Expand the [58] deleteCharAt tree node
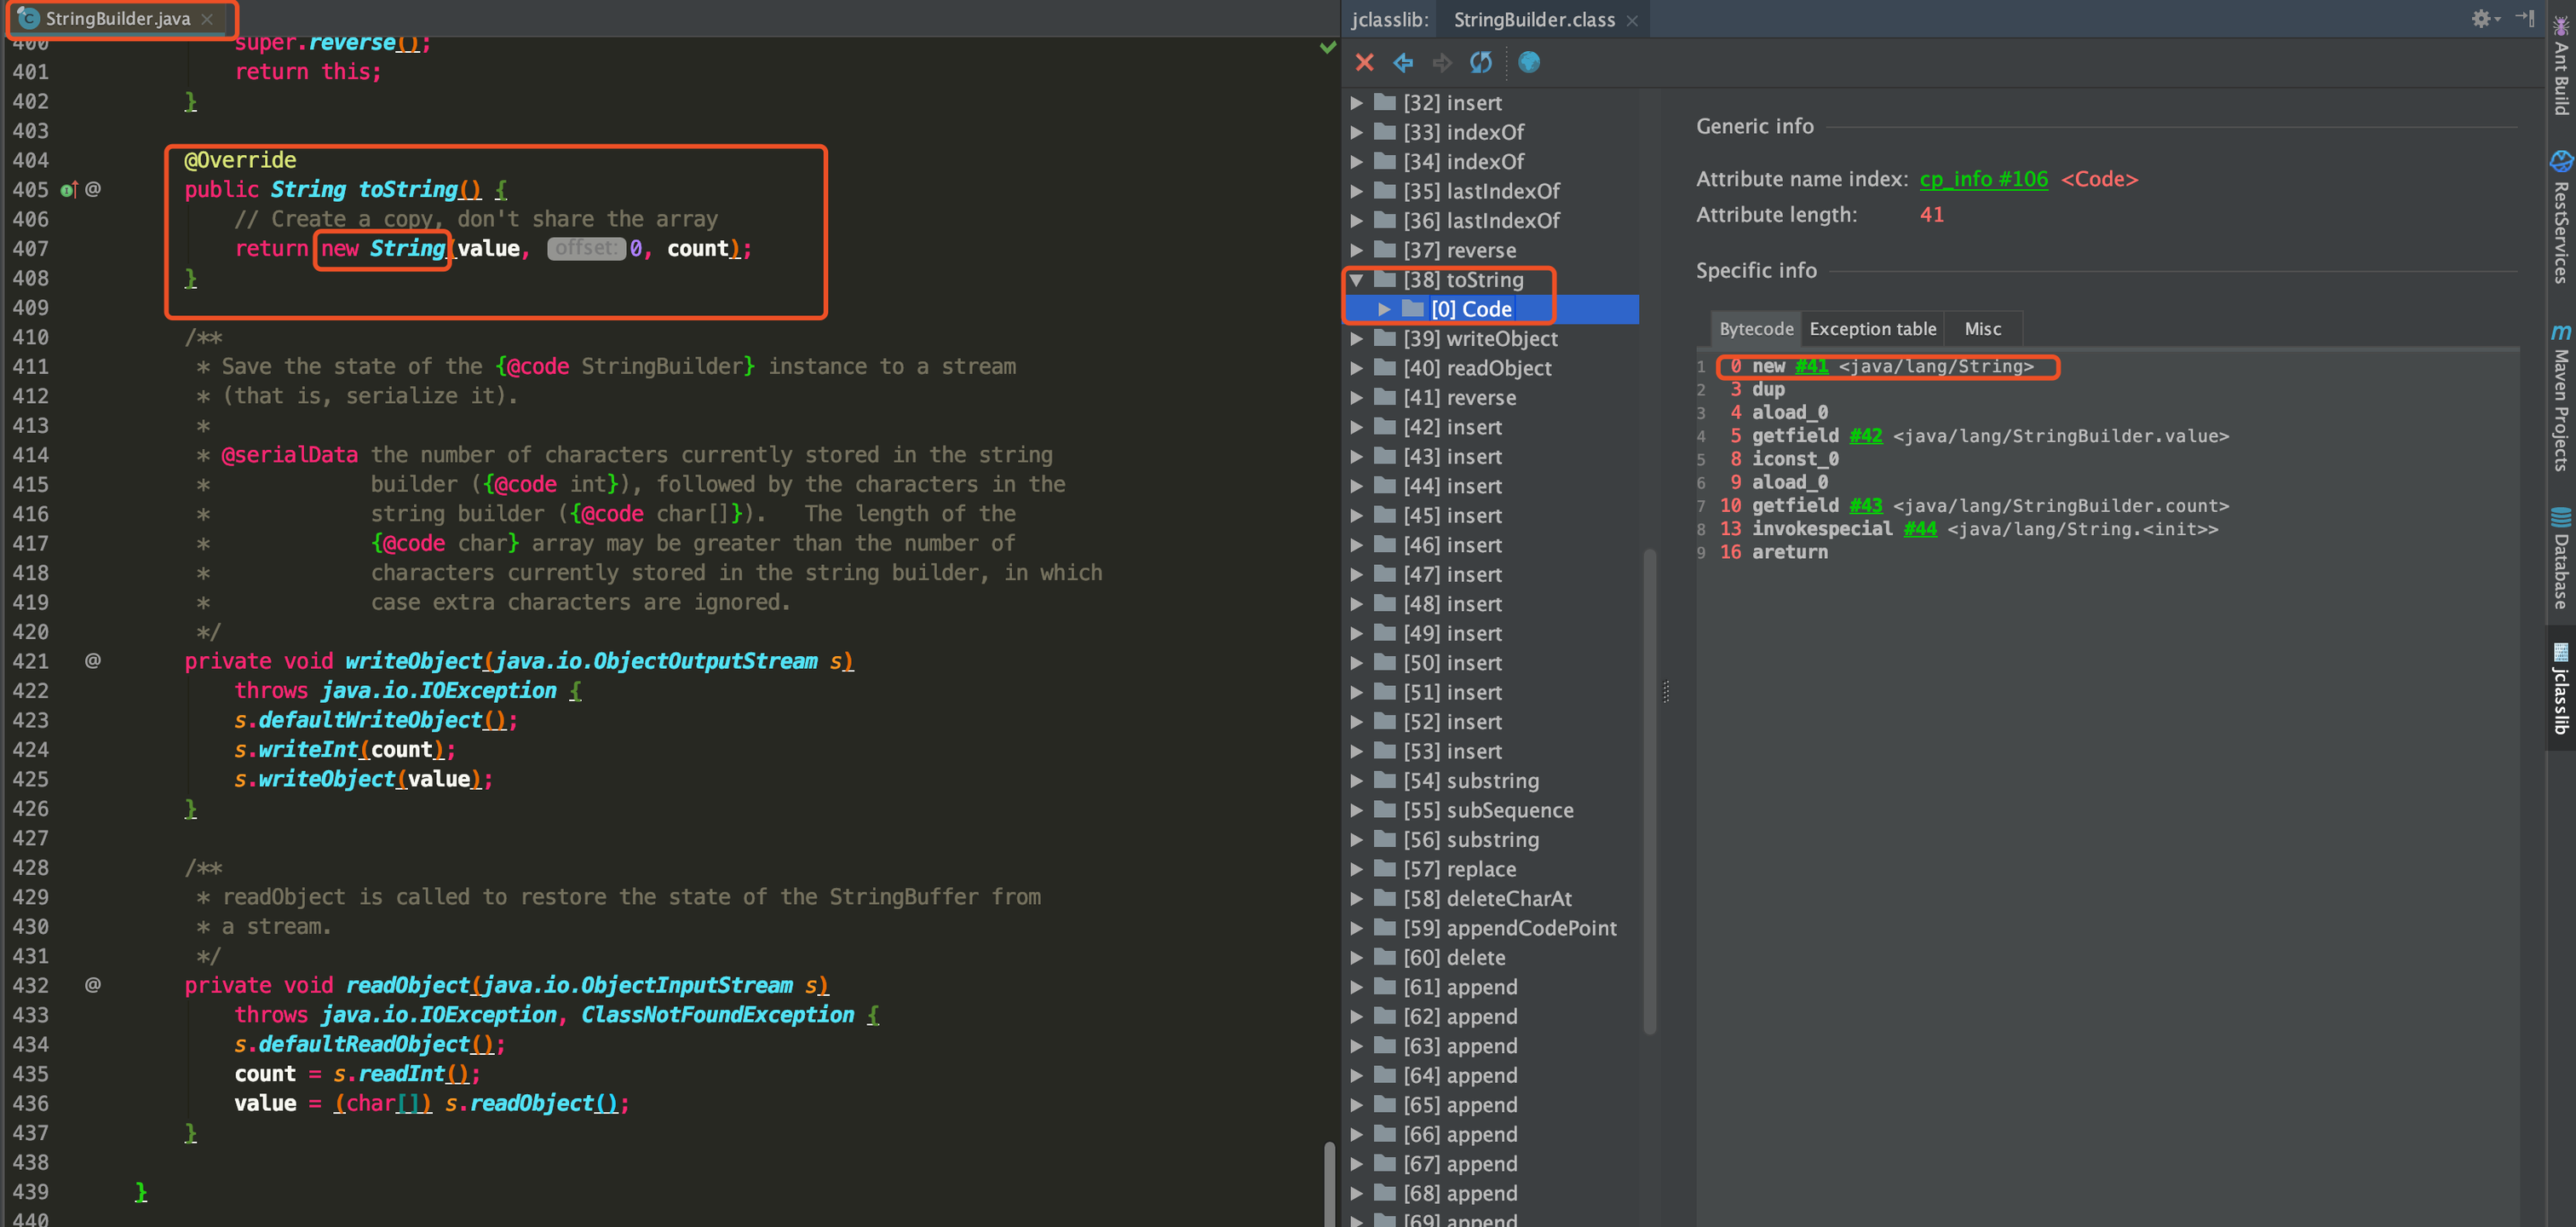Screen dimensions: 2576x1227 1357,899
